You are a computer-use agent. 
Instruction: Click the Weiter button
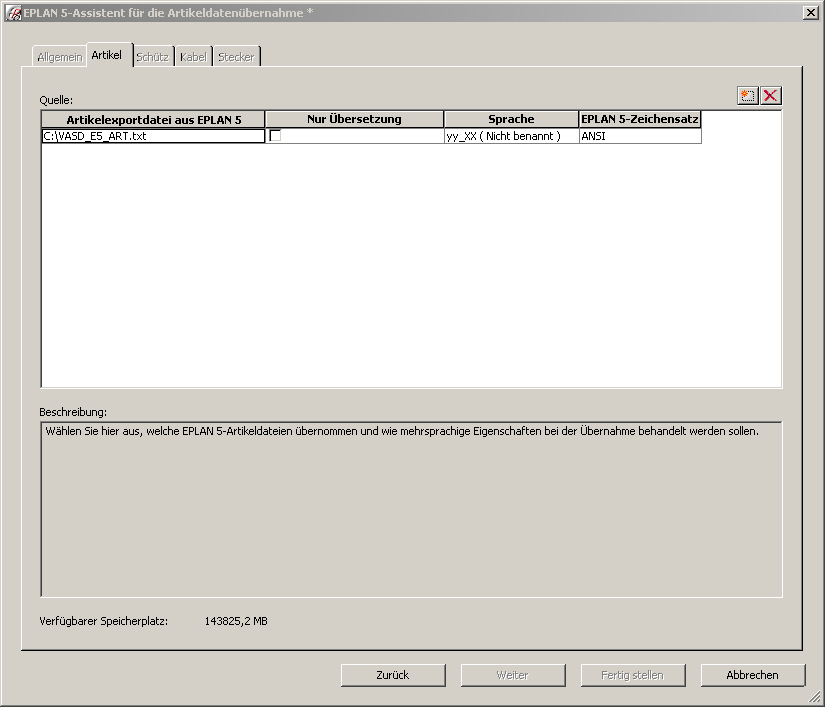[x=513, y=675]
